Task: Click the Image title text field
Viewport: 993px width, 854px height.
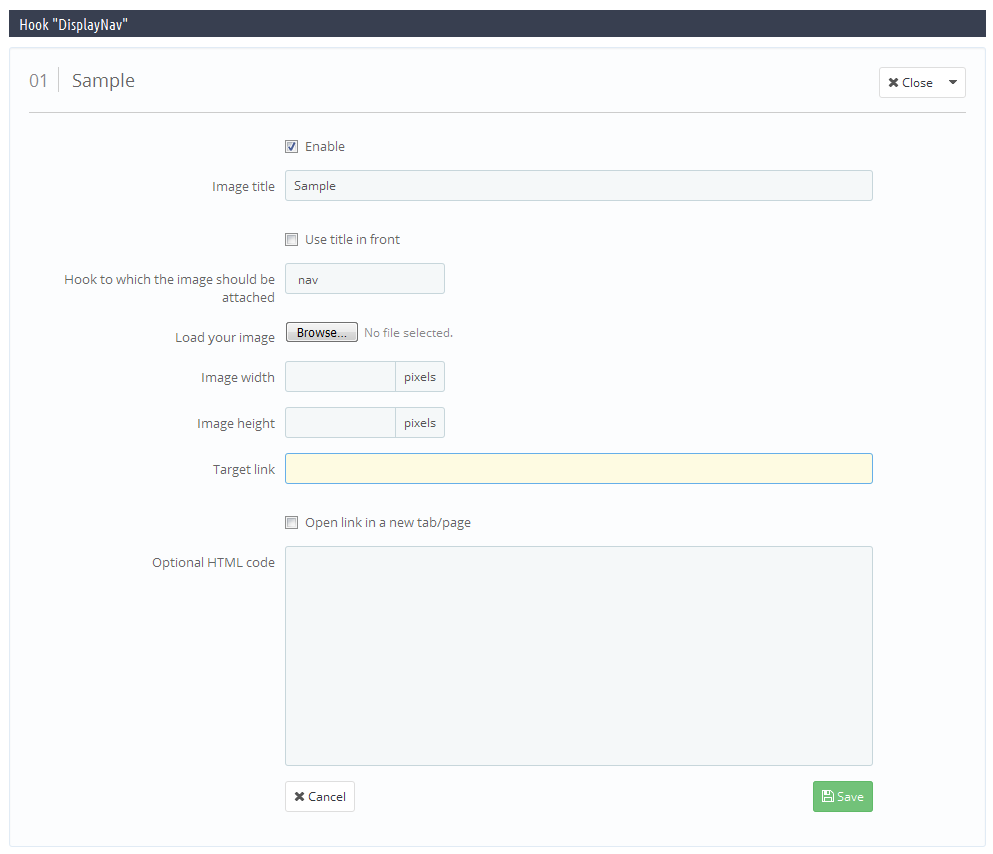Action: click(x=578, y=185)
